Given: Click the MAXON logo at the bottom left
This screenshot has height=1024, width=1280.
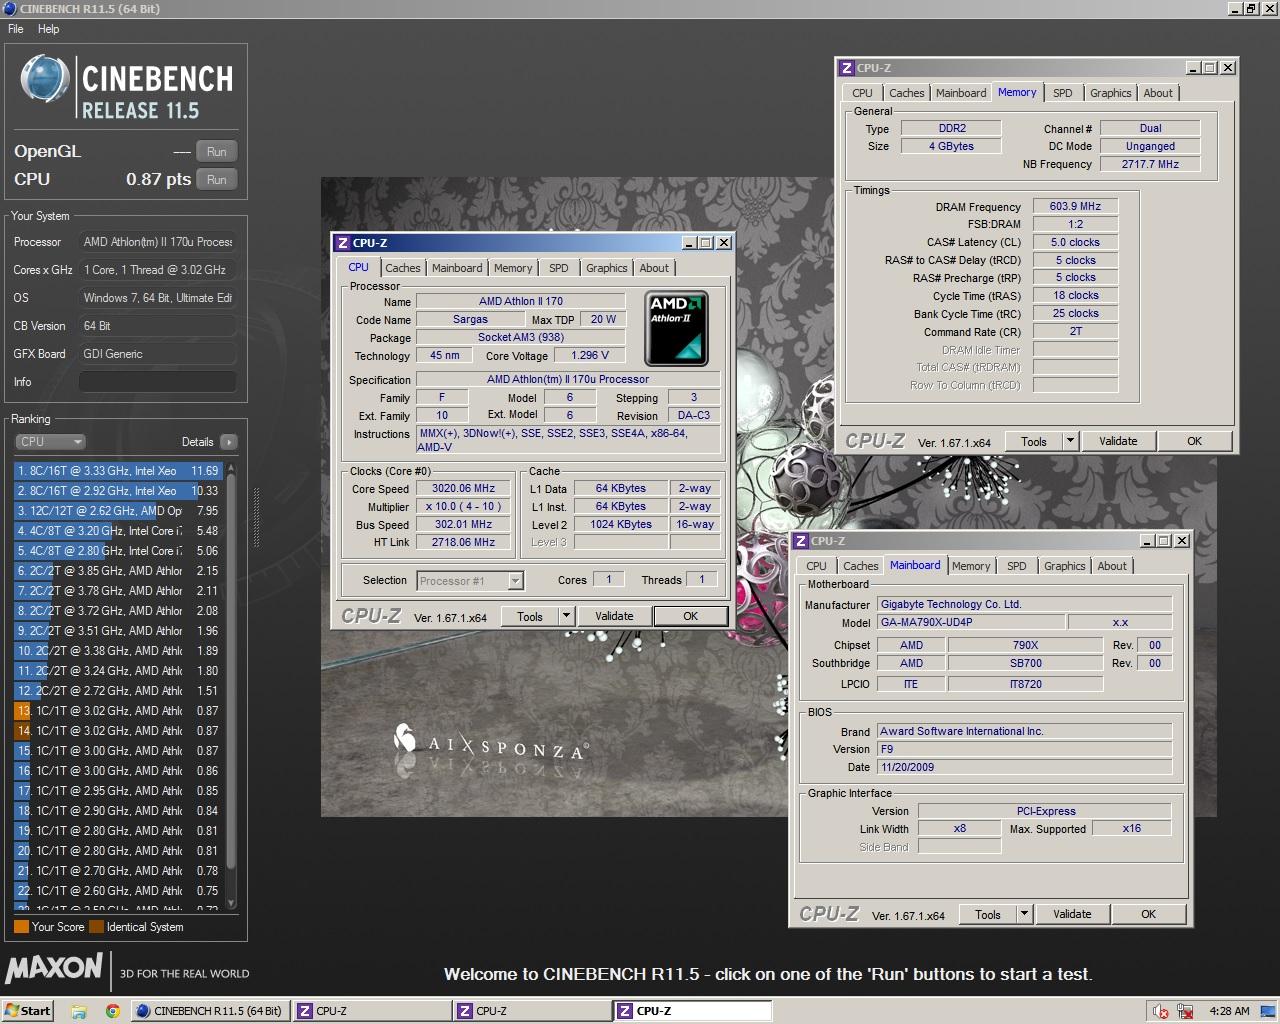Looking at the screenshot, I should pos(55,968).
